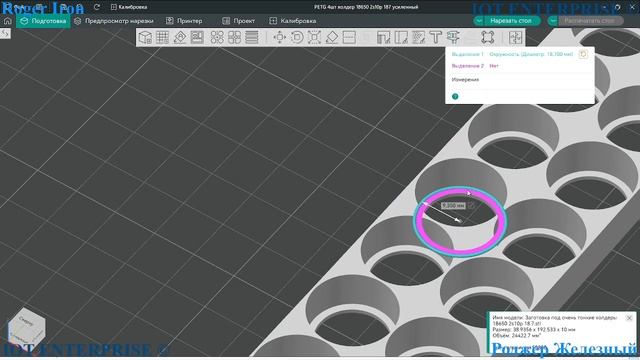Activate the Scale tool
The image size is (640, 360).
coord(314,37)
